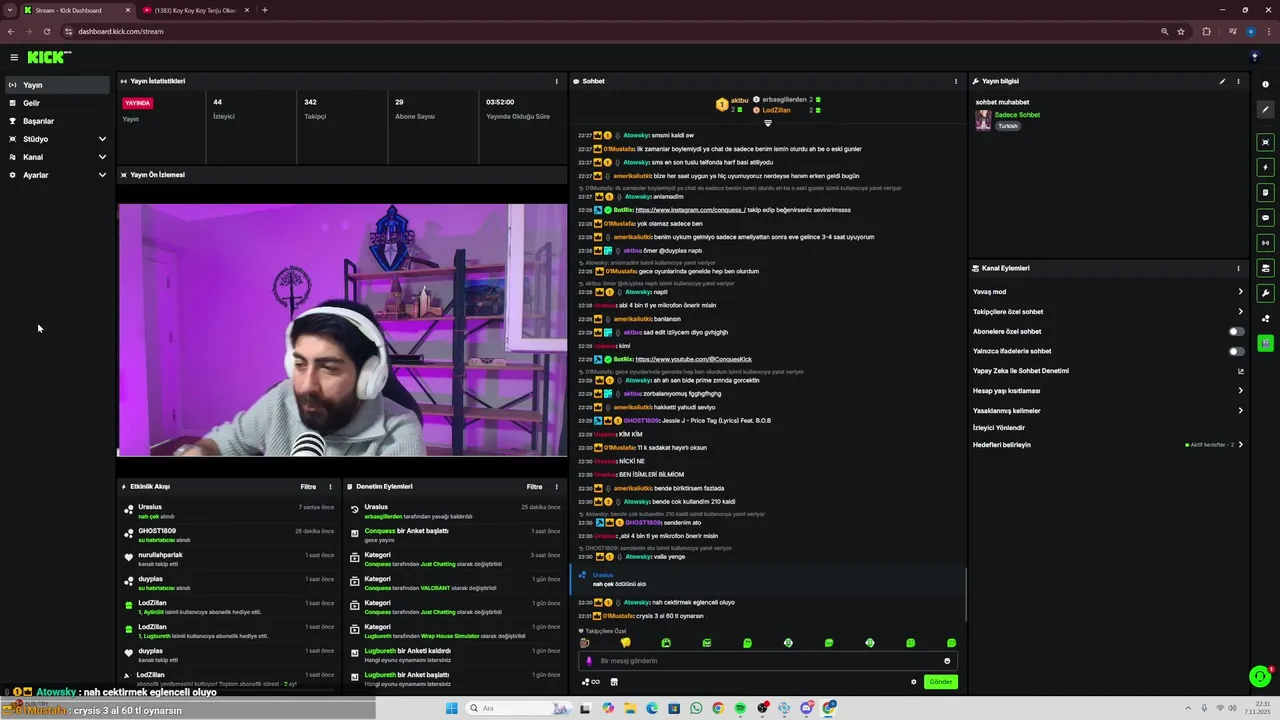
Task: Open Filtre in Etkinlik Akışı panel
Action: [308, 487]
